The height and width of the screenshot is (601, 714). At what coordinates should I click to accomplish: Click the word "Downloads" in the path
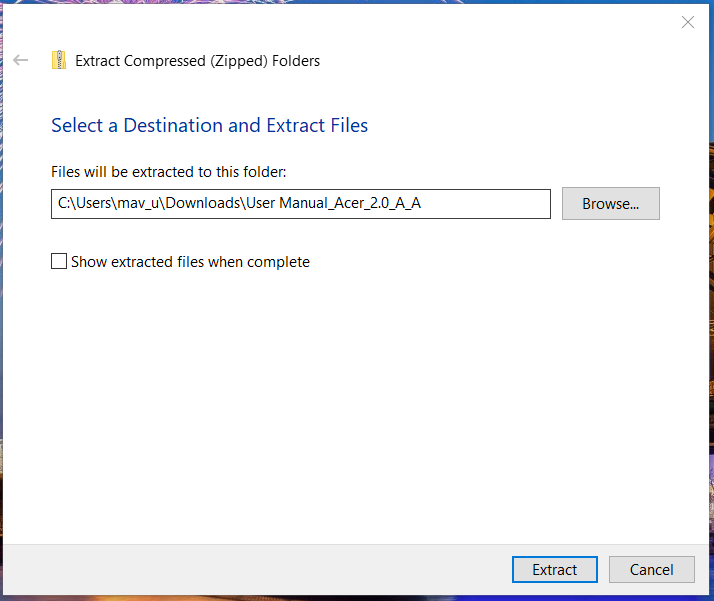click(x=205, y=204)
